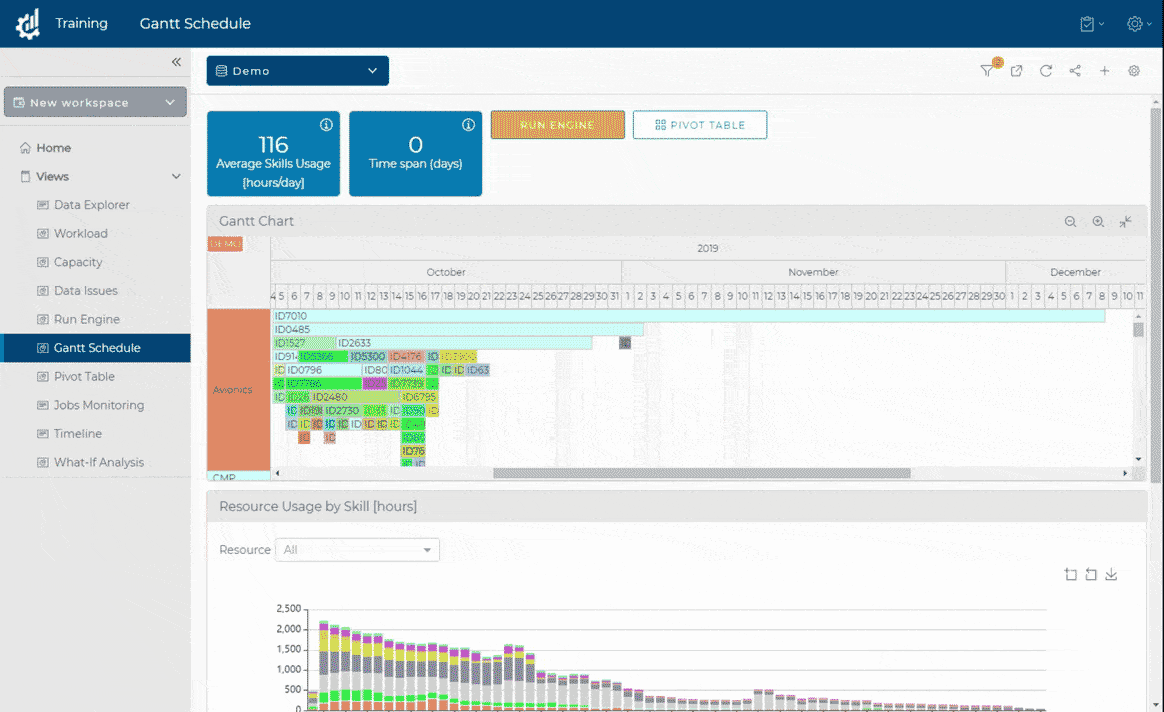Zoom in on the Gantt Chart

[1098, 221]
